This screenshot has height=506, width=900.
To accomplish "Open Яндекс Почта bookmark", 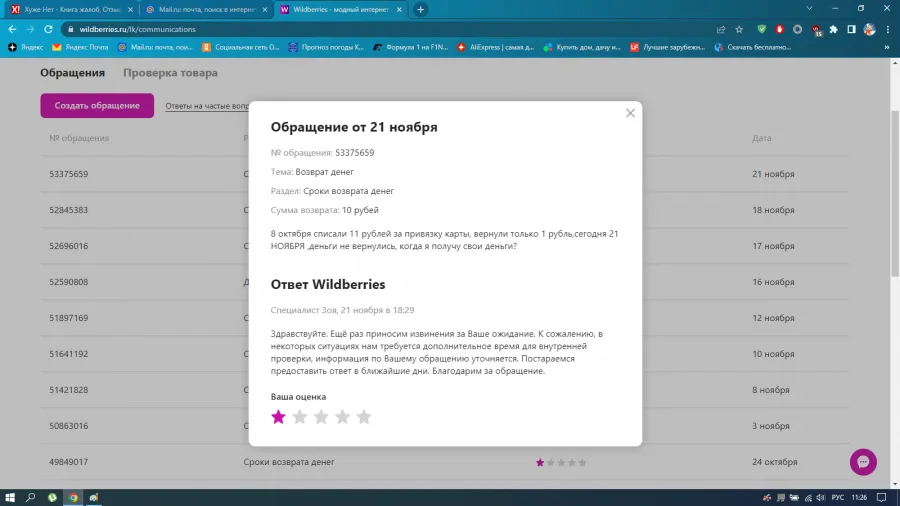I will [80, 47].
